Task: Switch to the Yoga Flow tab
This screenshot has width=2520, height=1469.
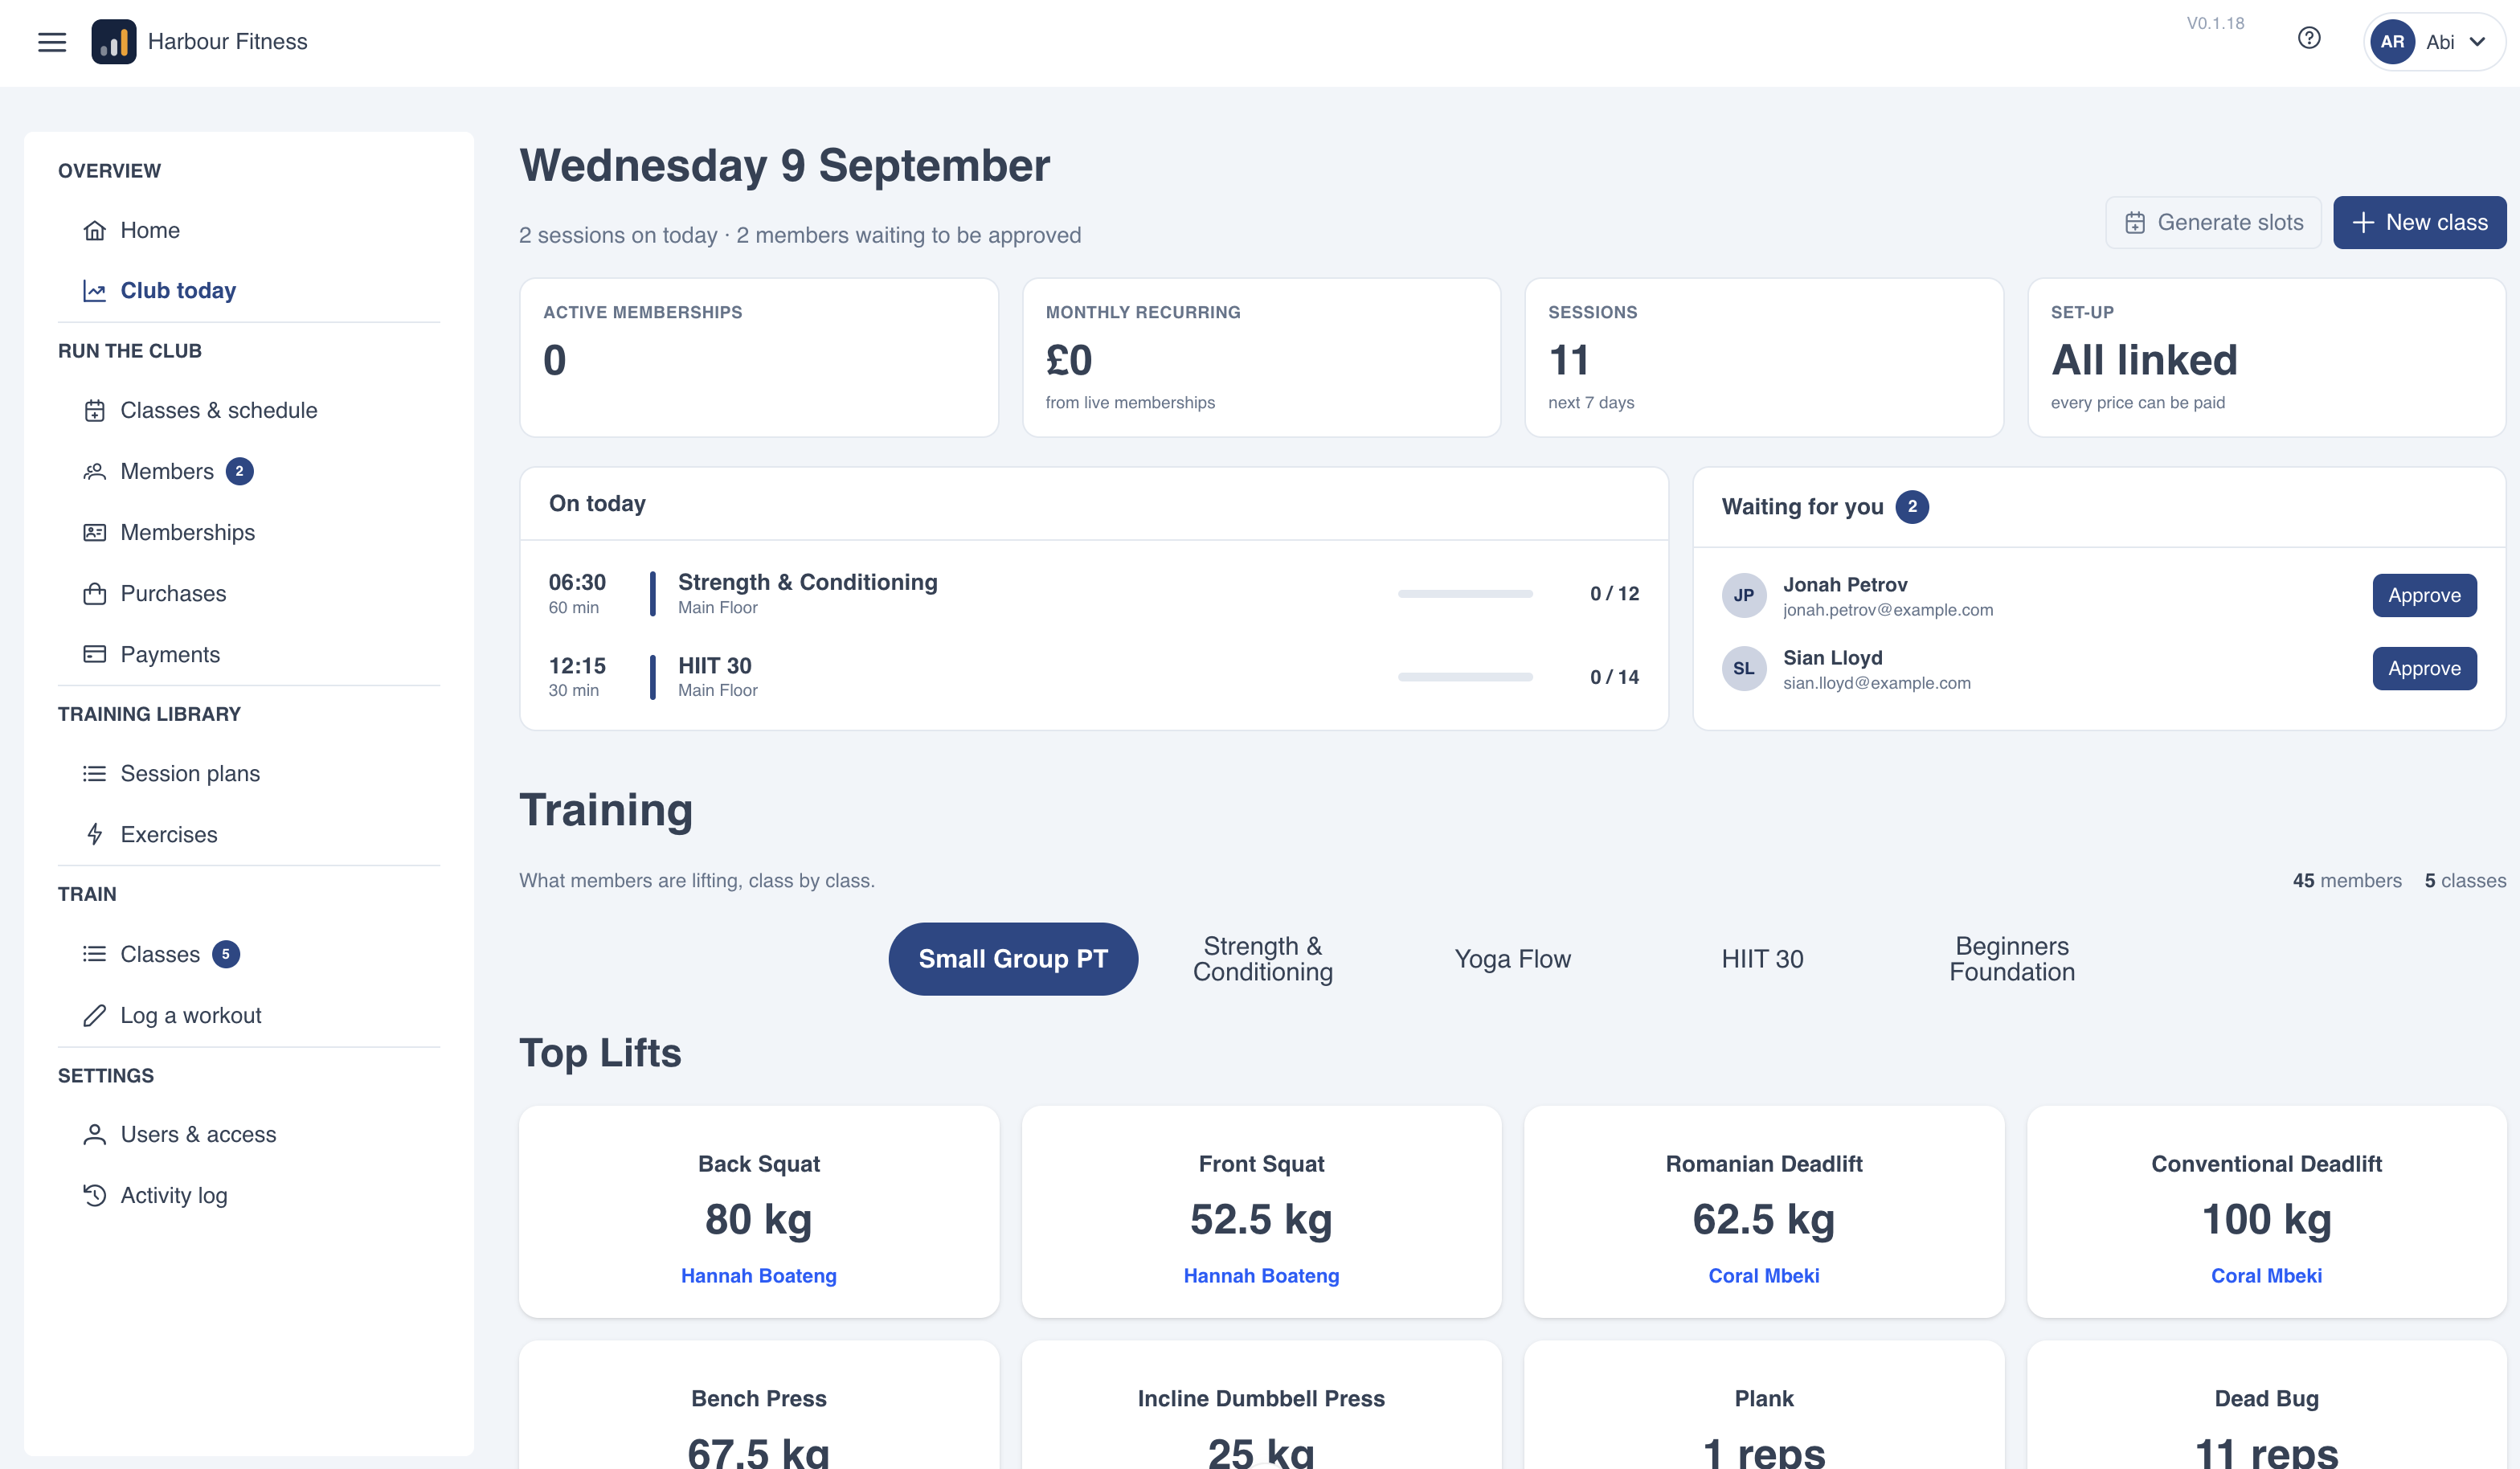Action: 1512,959
